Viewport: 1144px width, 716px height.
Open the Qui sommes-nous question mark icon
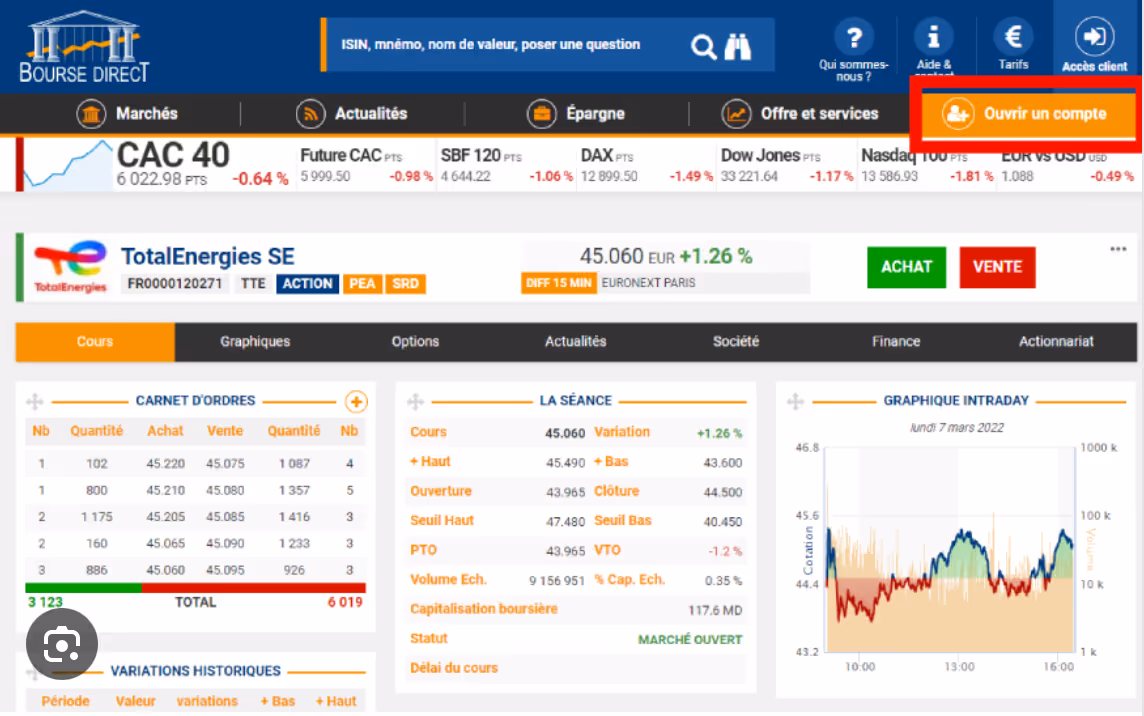pos(854,36)
